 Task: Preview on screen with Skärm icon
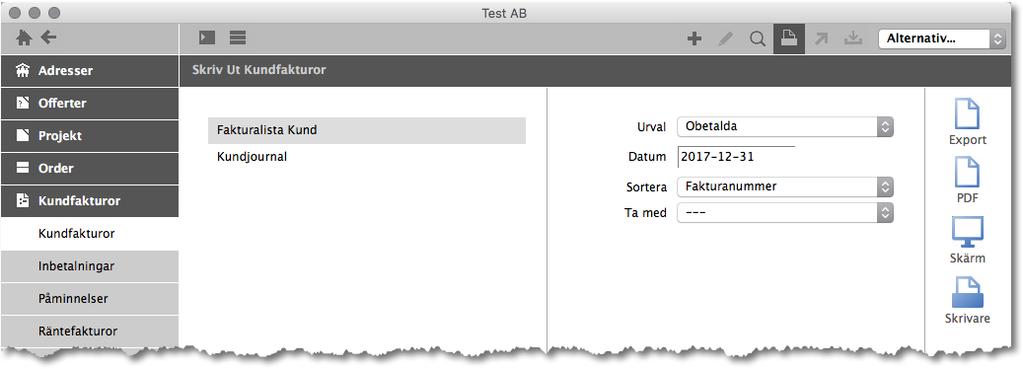click(968, 240)
